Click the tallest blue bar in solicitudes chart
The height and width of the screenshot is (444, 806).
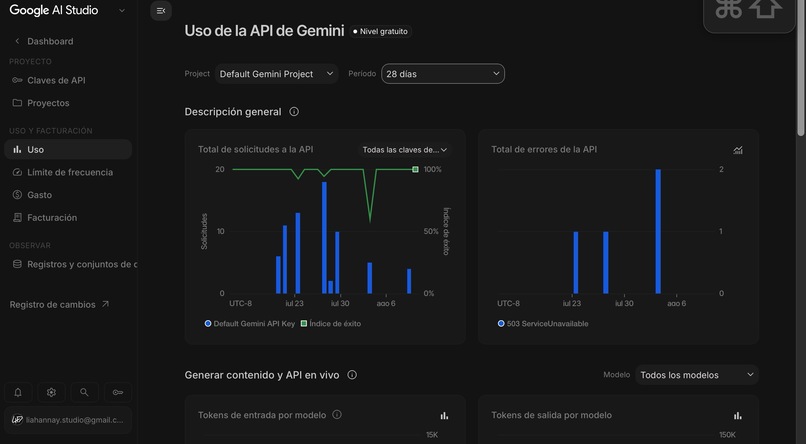[x=324, y=237]
